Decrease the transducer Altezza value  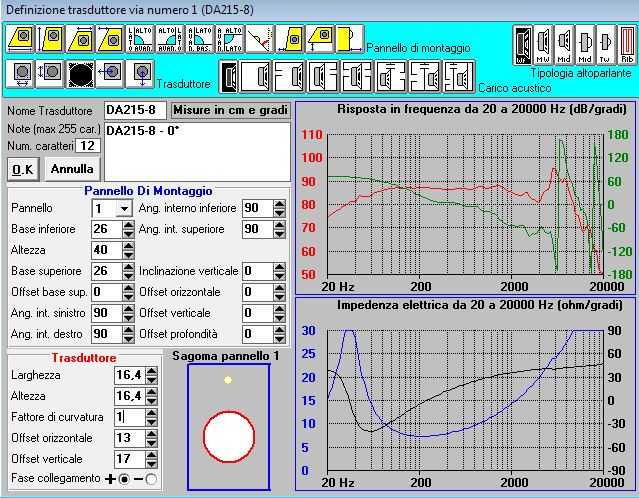click(x=152, y=401)
